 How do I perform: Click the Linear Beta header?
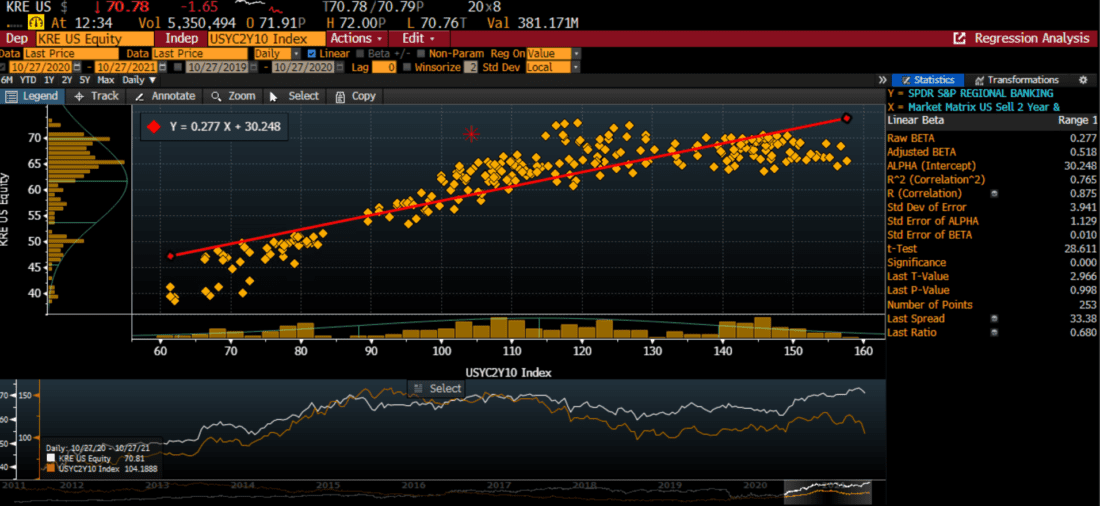[x=915, y=121]
